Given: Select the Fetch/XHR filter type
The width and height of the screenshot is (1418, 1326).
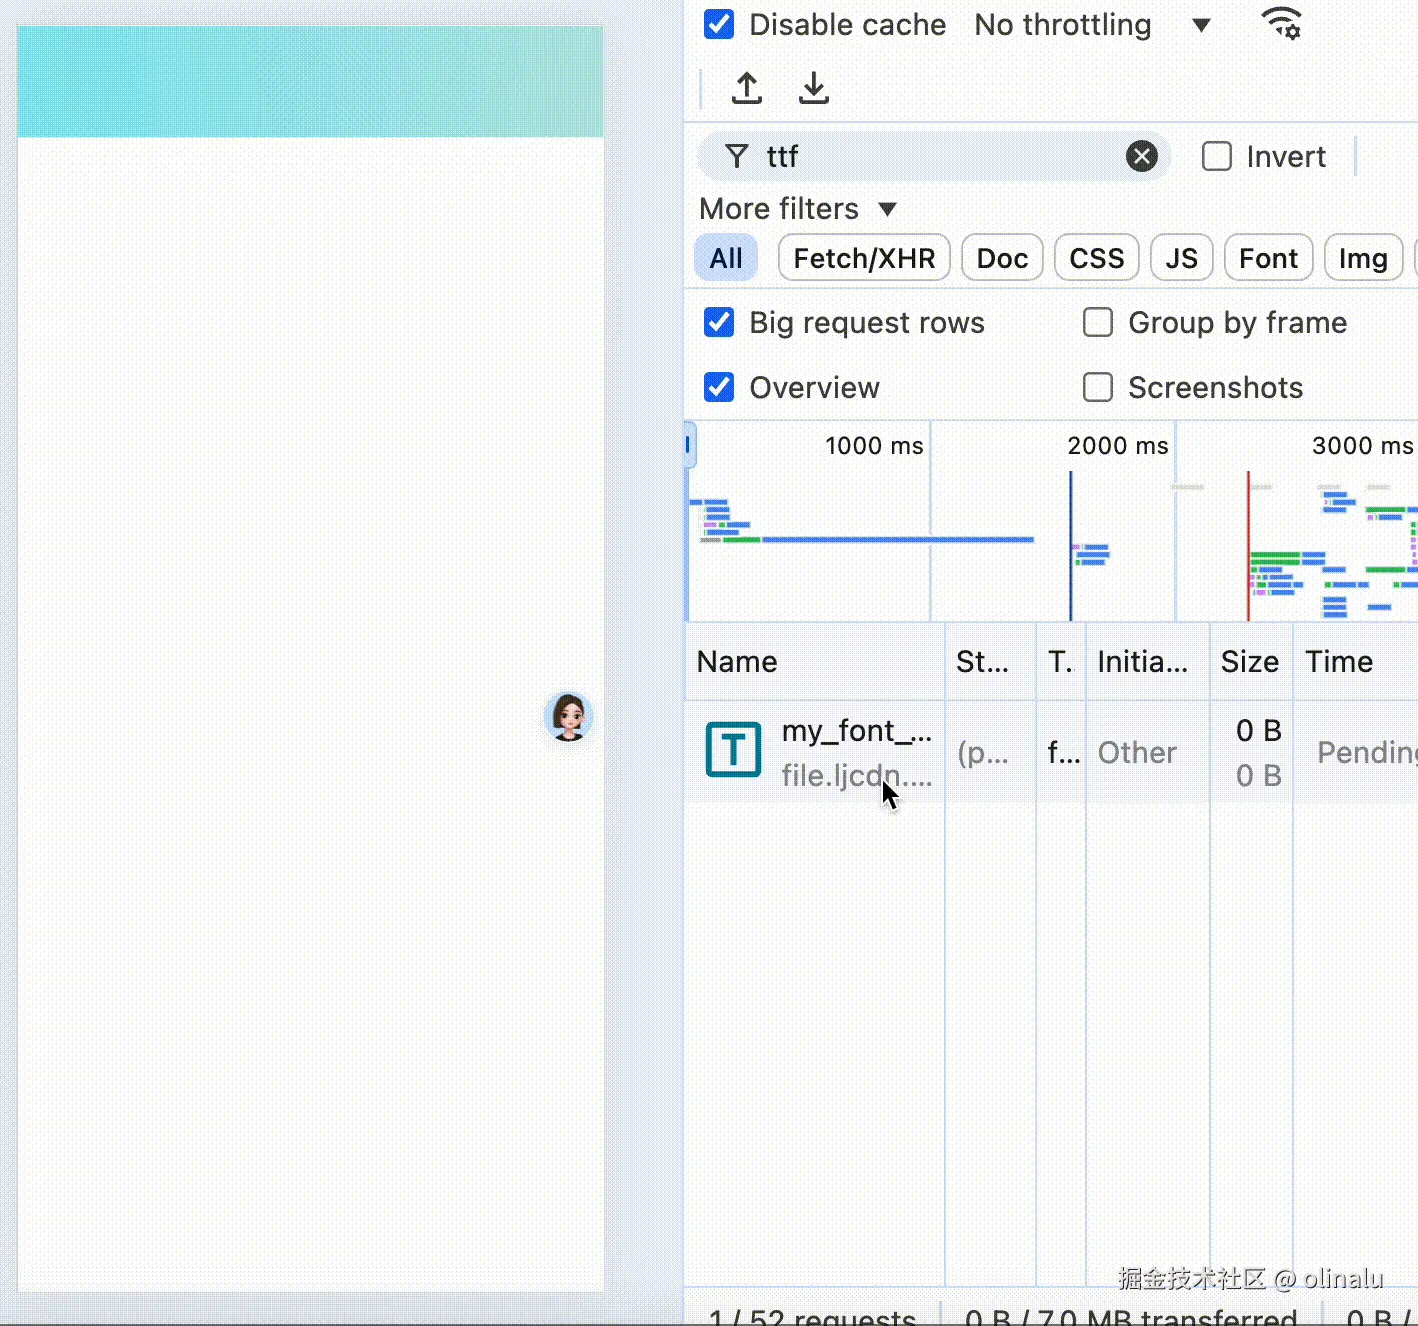Looking at the screenshot, I should [864, 258].
